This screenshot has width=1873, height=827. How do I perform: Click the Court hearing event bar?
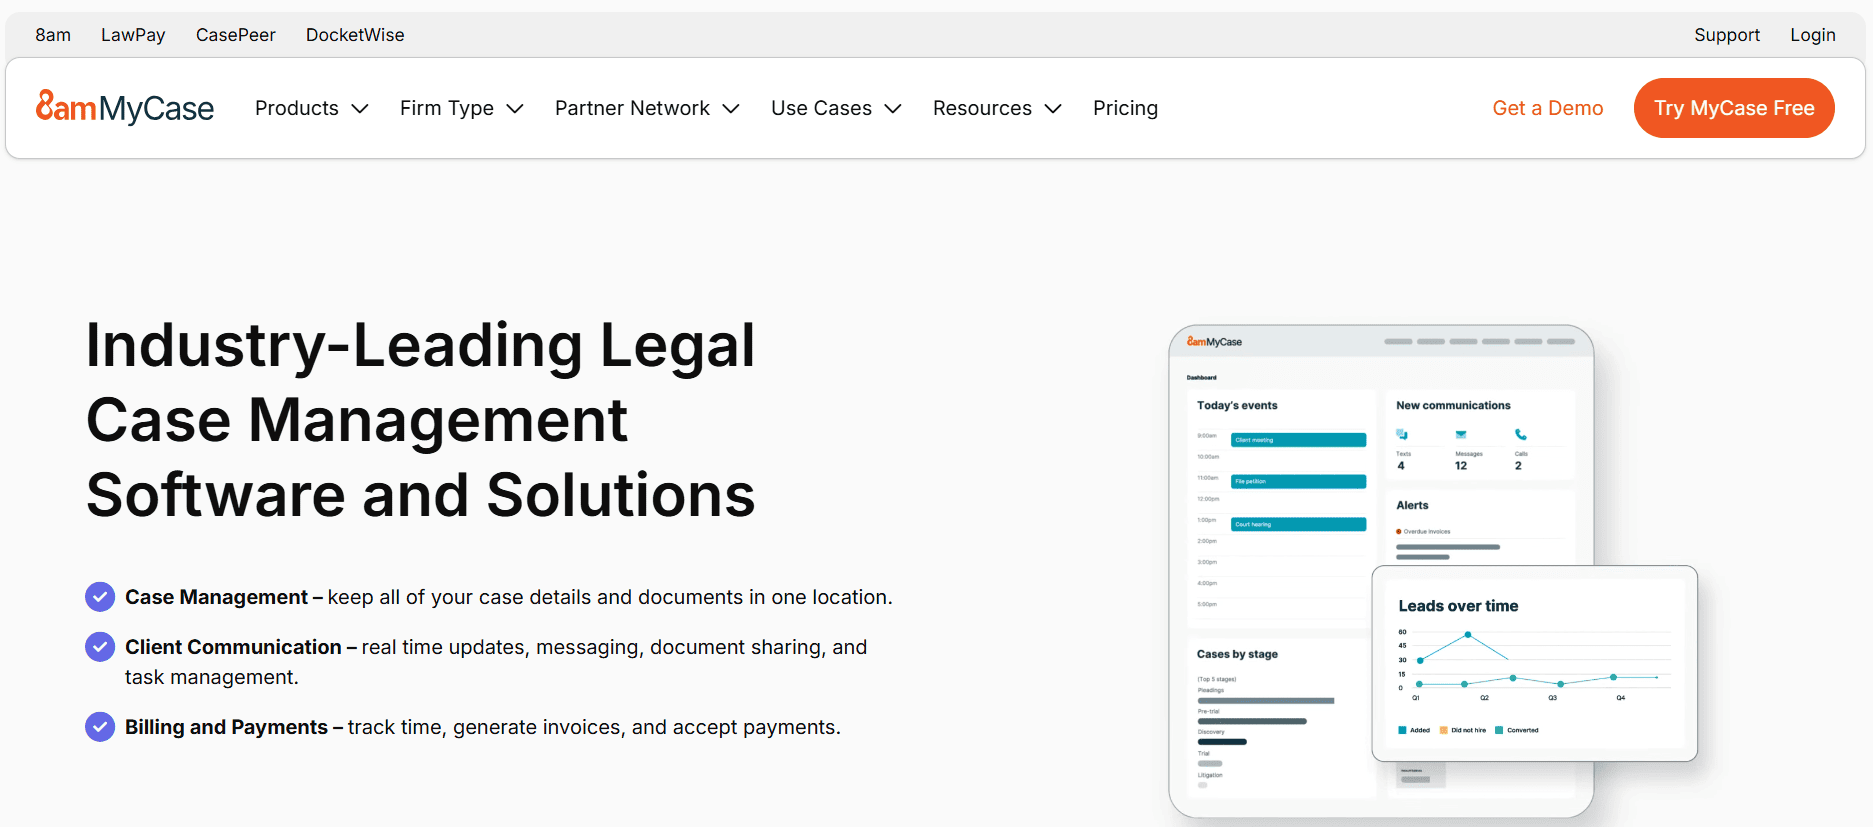click(1298, 524)
